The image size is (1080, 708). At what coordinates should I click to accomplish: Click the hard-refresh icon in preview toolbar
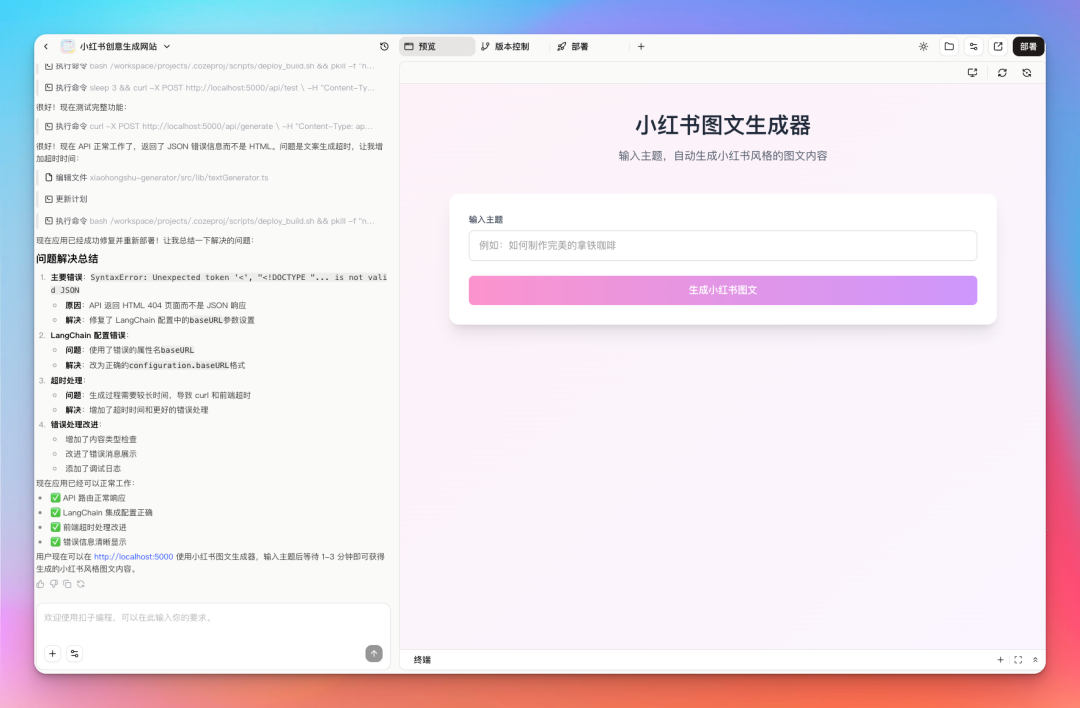click(x=1027, y=73)
